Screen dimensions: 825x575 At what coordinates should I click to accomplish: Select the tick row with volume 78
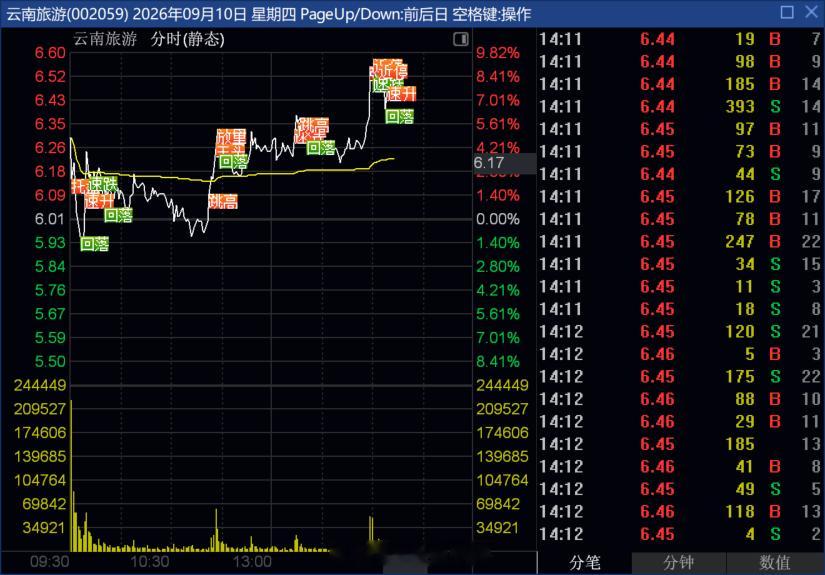(680, 219)
